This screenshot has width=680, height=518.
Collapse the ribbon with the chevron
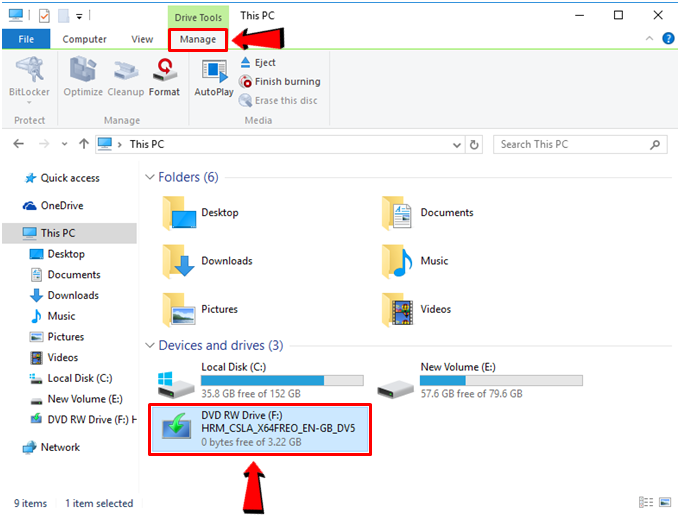(x=649, y=38)
